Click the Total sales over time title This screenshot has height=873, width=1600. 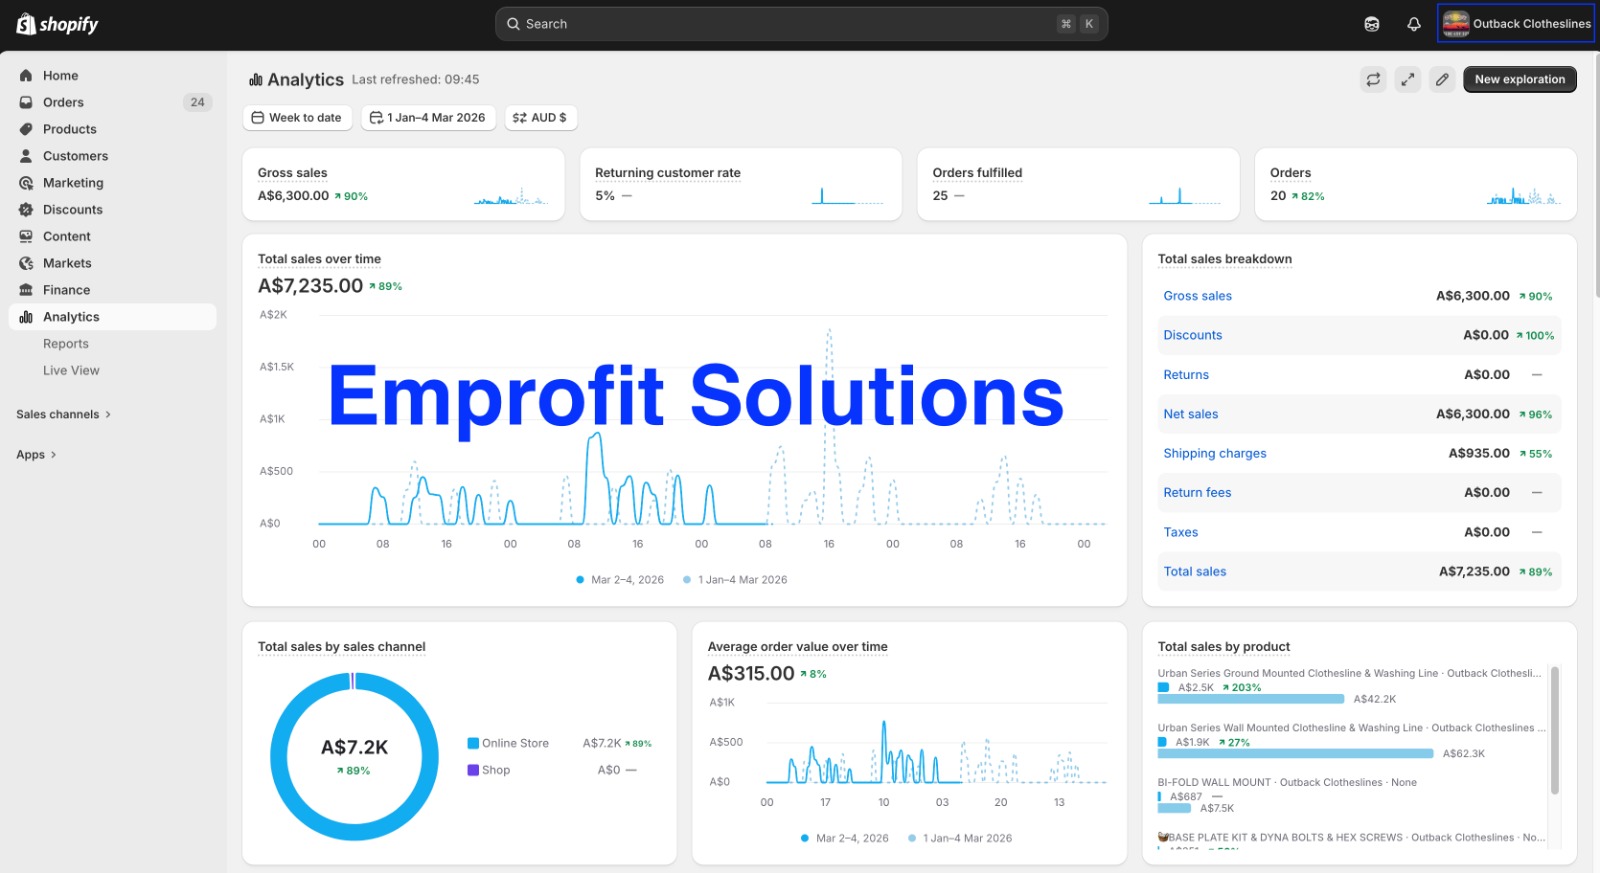(319, 259)
